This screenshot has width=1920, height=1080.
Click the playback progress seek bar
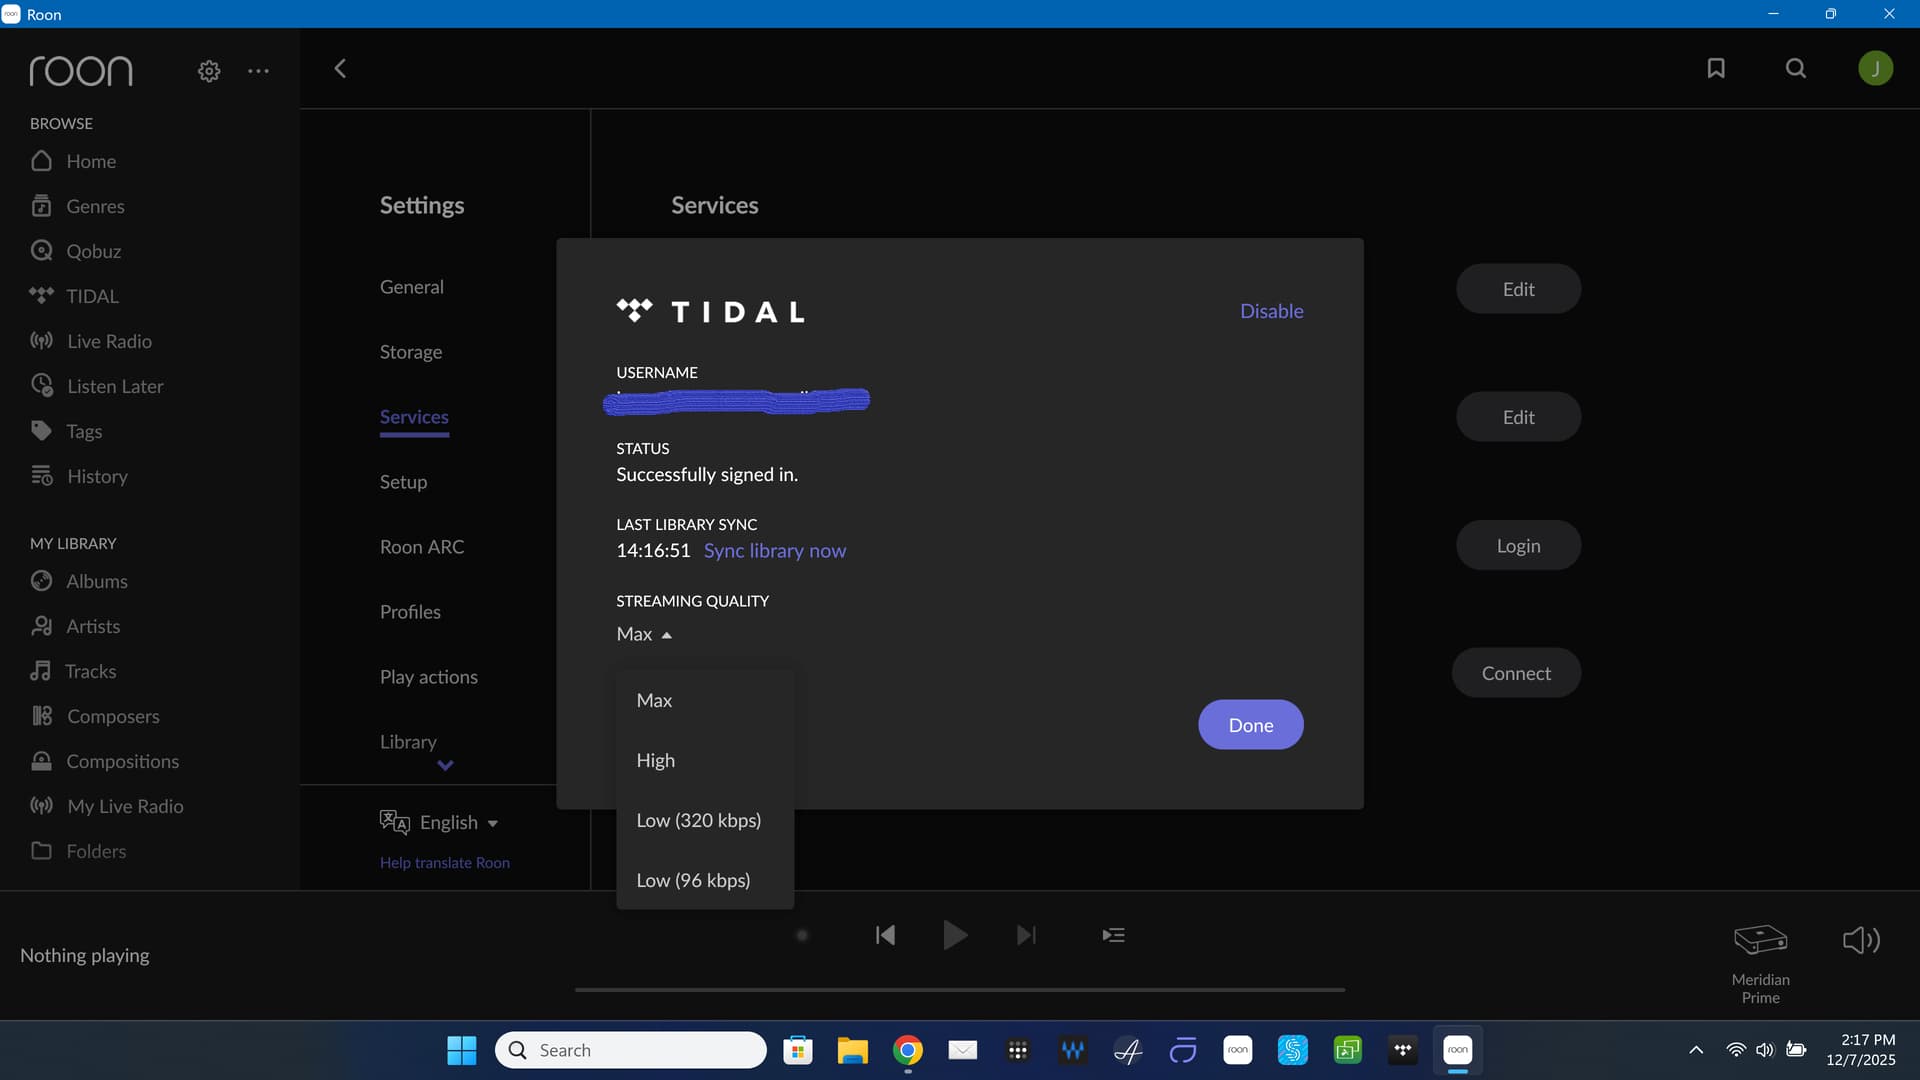pos(960,990)
